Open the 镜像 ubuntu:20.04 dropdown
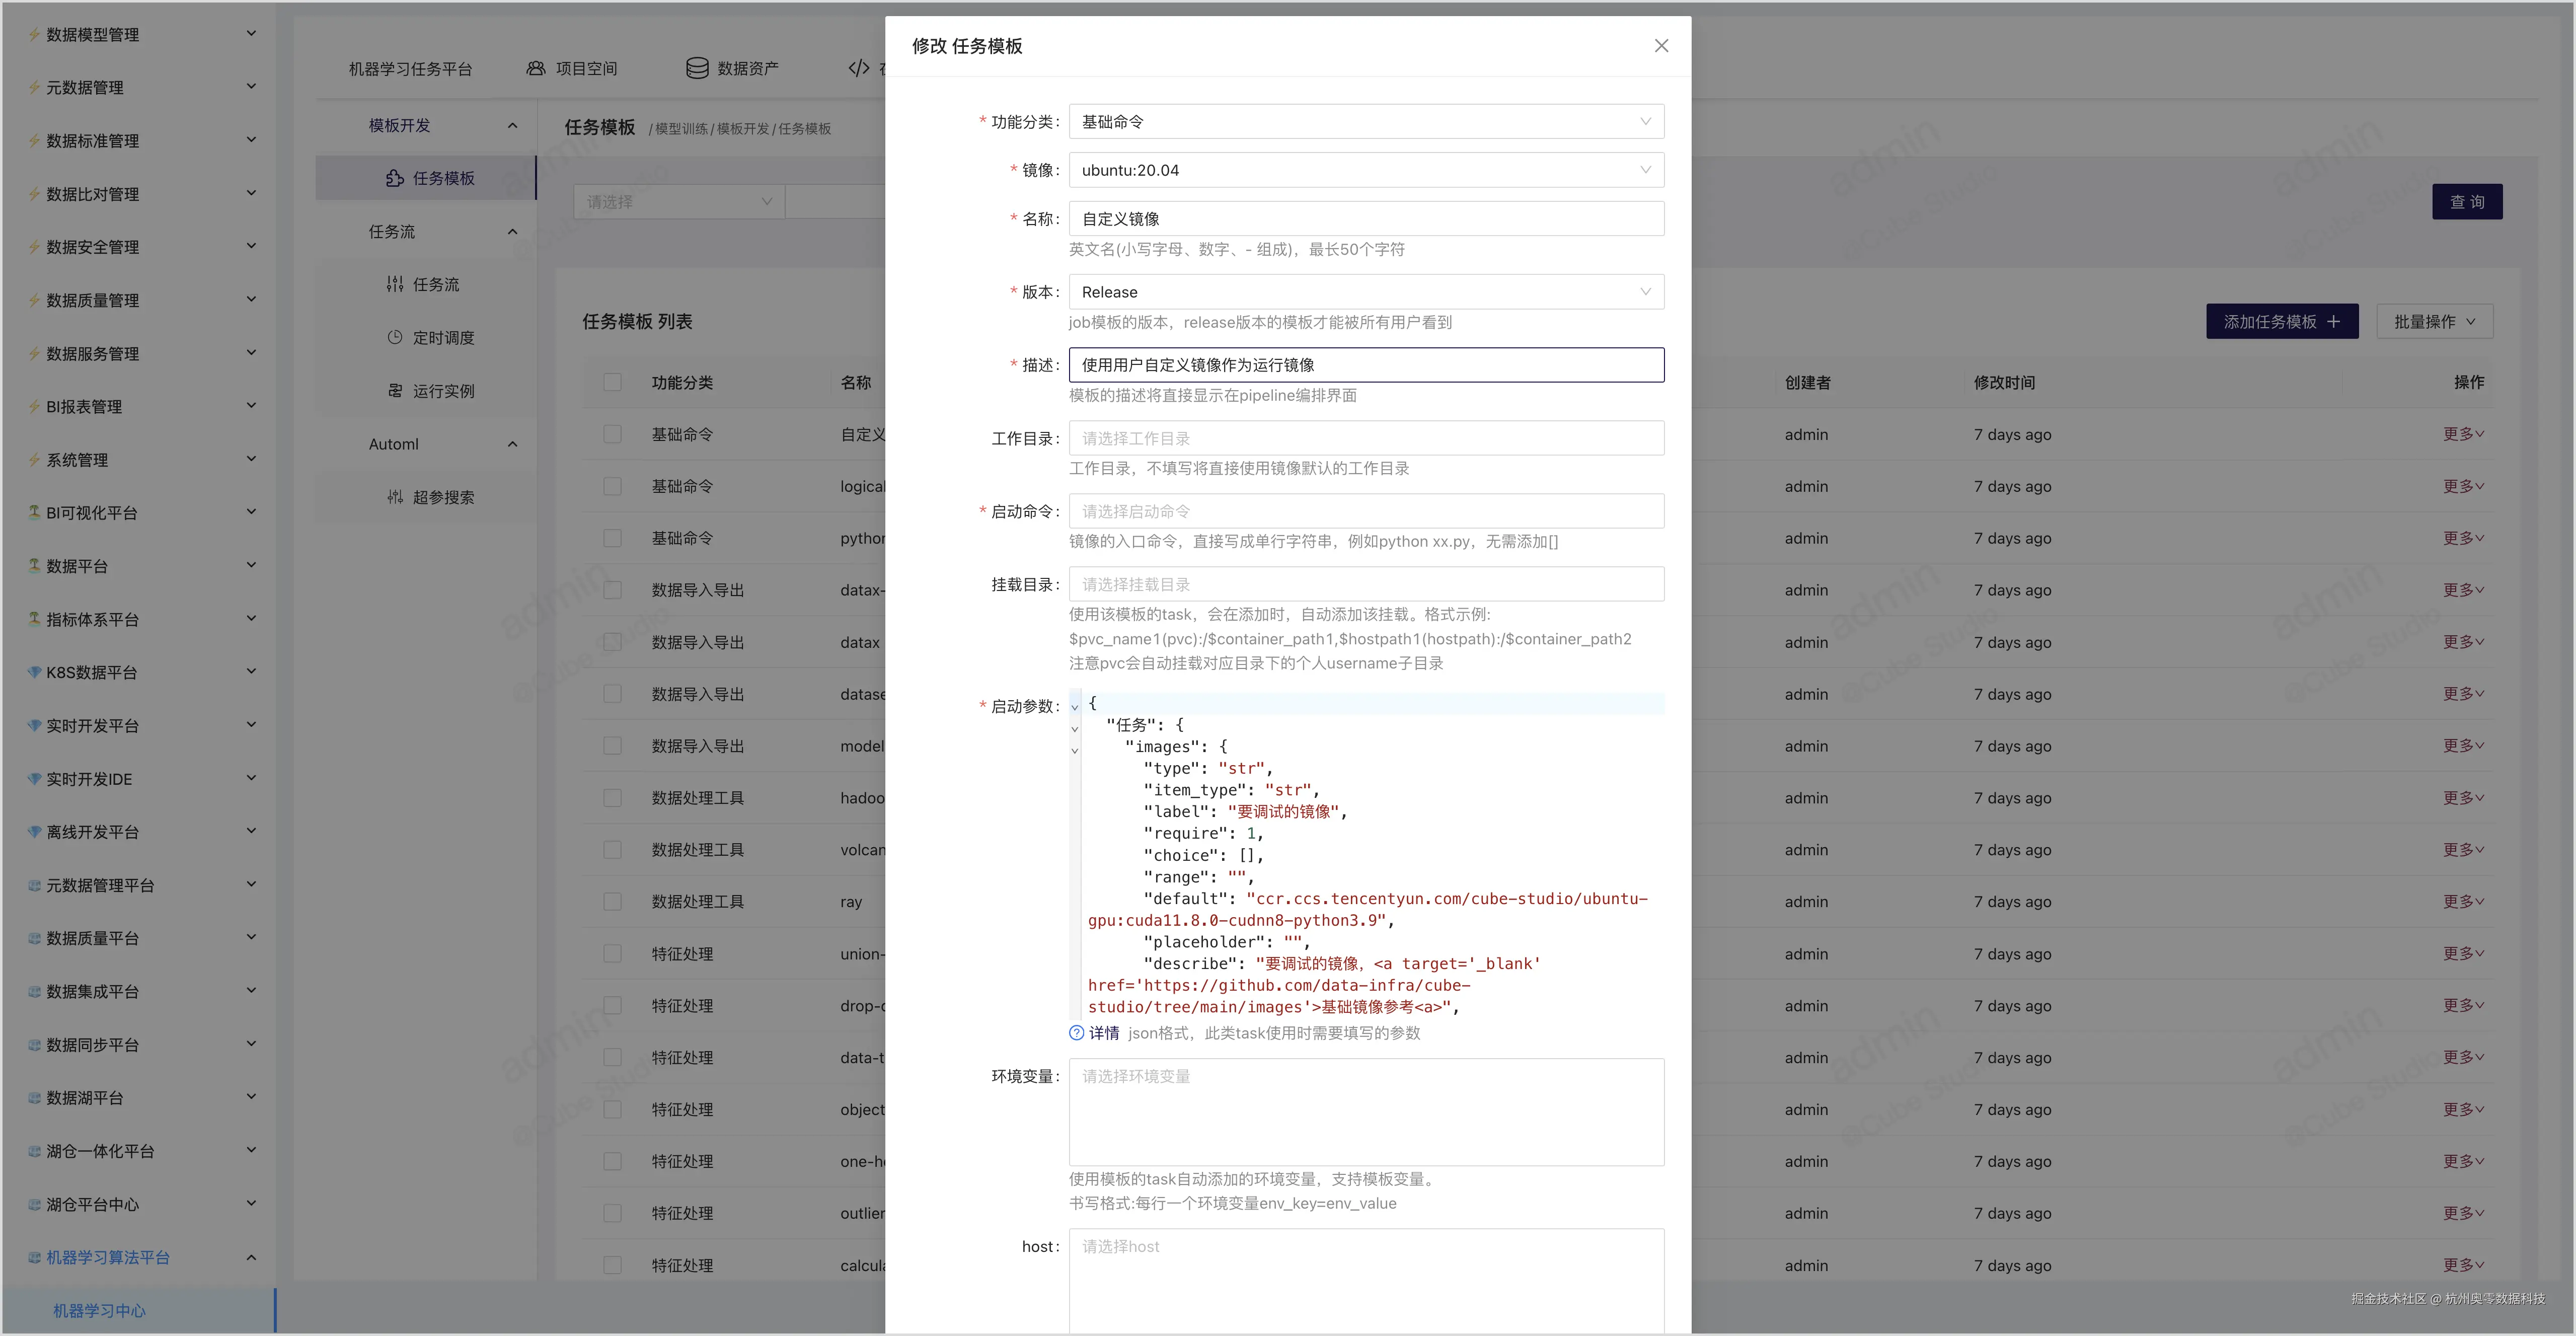Viewport: 2576px width, 1336px height. point(1365,170)
